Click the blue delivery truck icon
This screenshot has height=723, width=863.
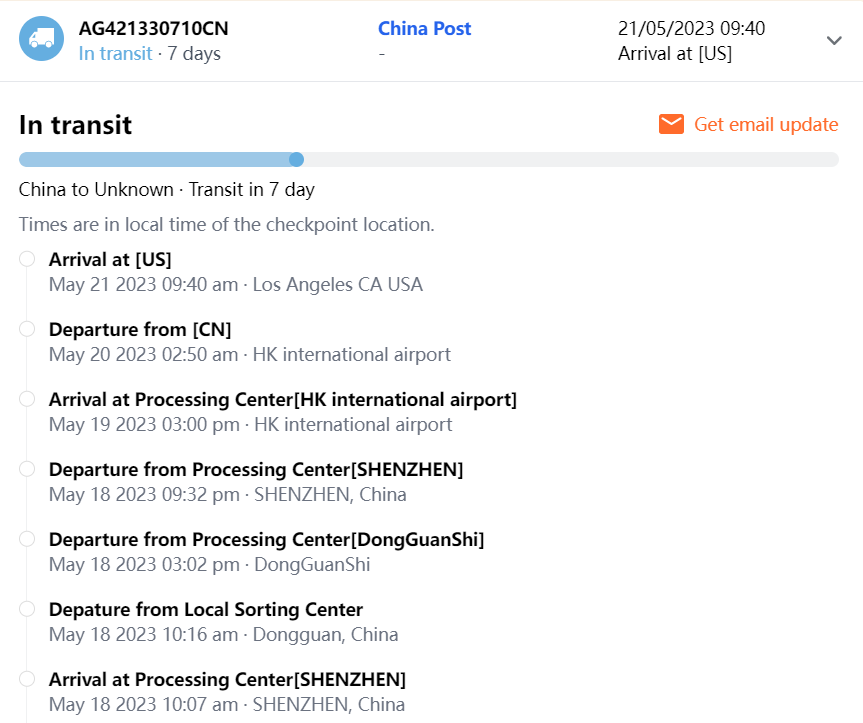(42, 40)
